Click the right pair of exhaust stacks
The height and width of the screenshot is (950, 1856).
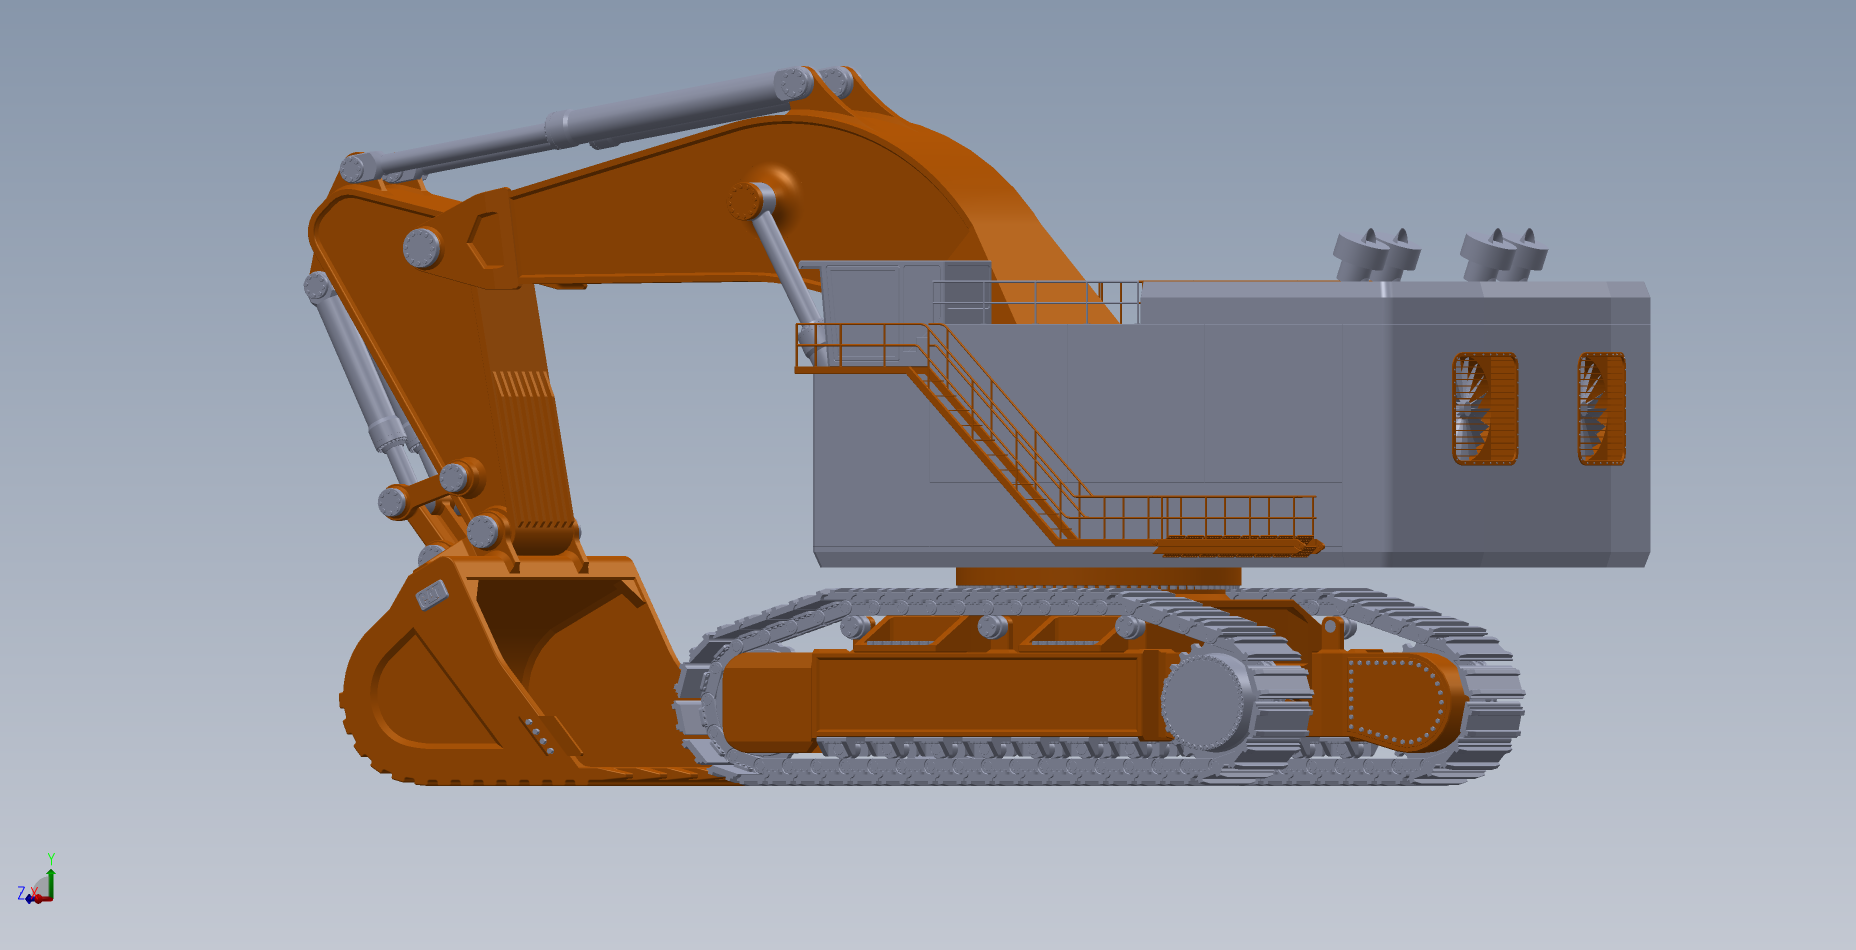pyautogui.click(x=1503, y=254)
